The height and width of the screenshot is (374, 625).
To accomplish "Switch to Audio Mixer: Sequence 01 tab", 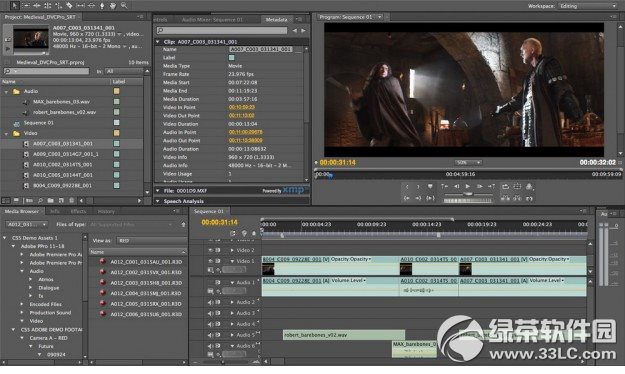I will coord(212,19).
